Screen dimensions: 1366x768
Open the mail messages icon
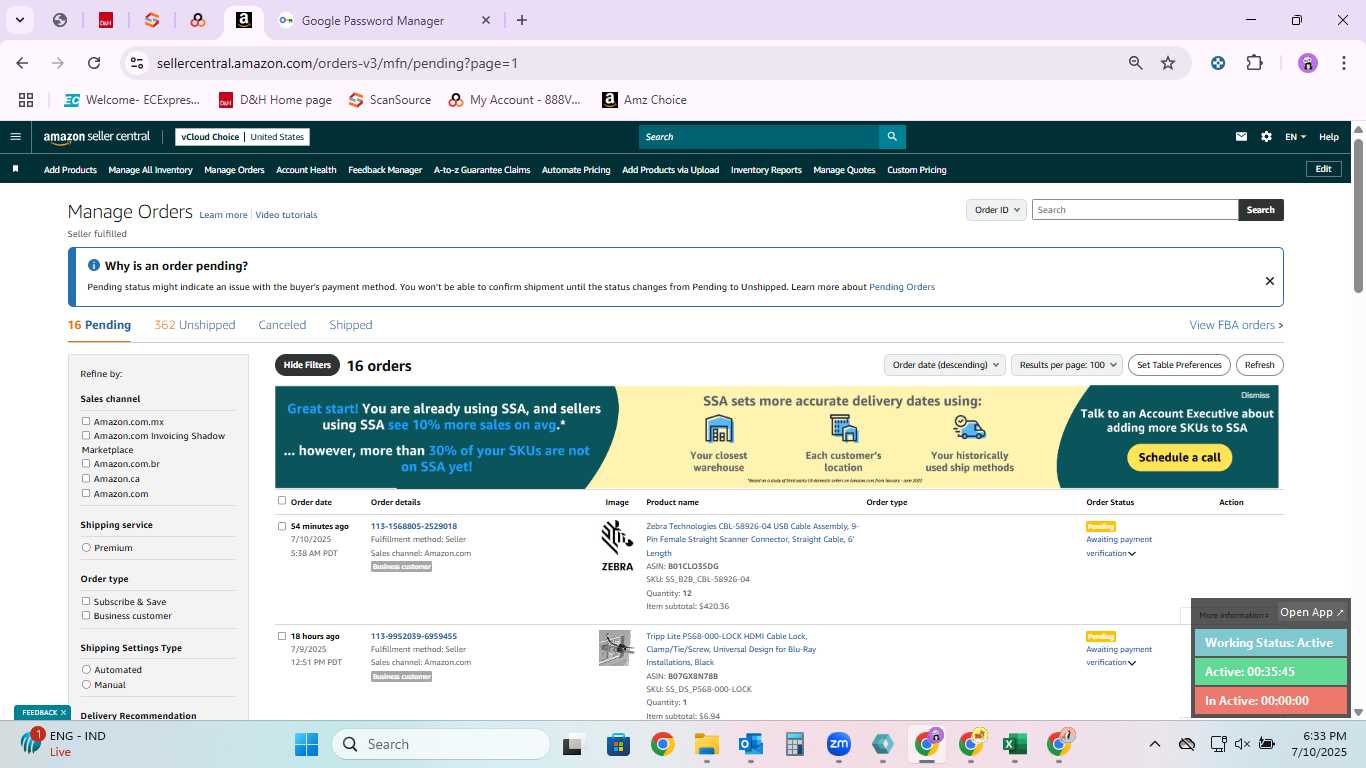click(1241, 137)
